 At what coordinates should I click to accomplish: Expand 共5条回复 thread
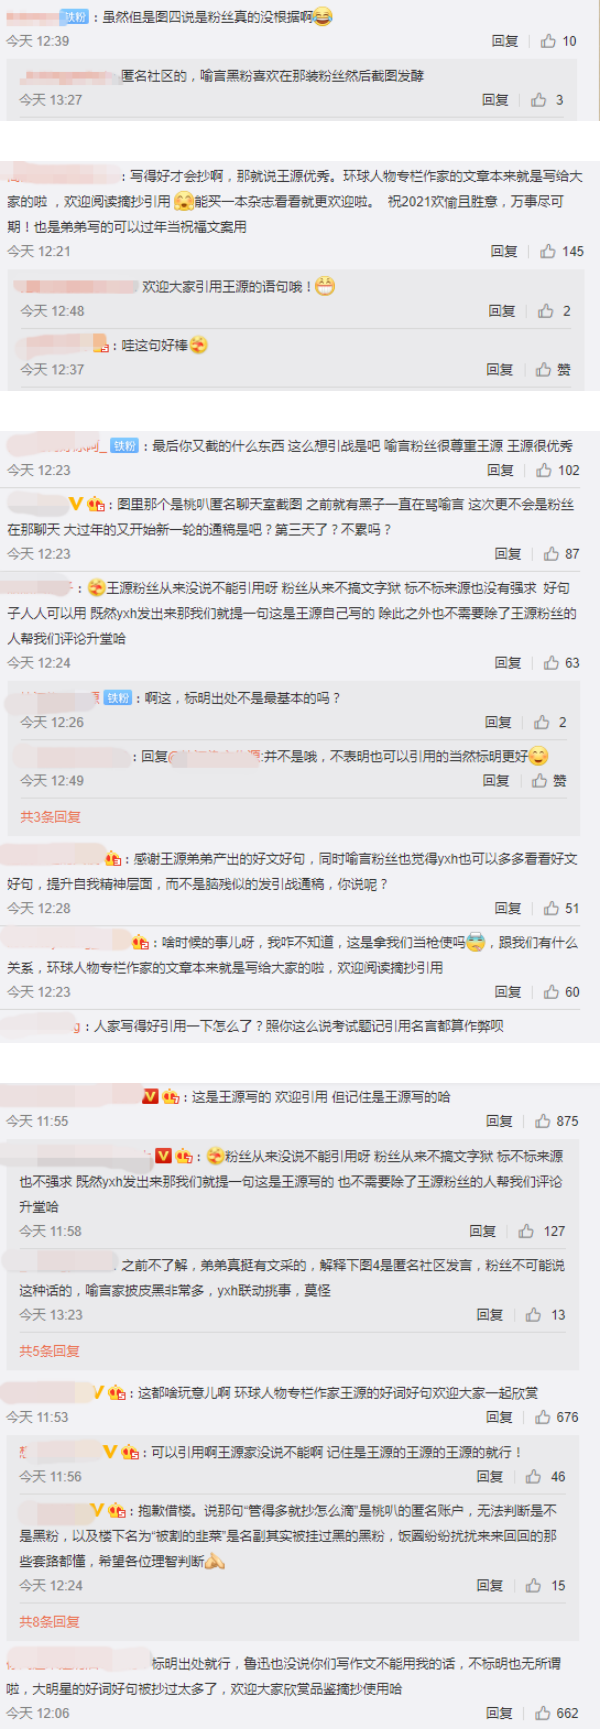tap(49, 1351)
